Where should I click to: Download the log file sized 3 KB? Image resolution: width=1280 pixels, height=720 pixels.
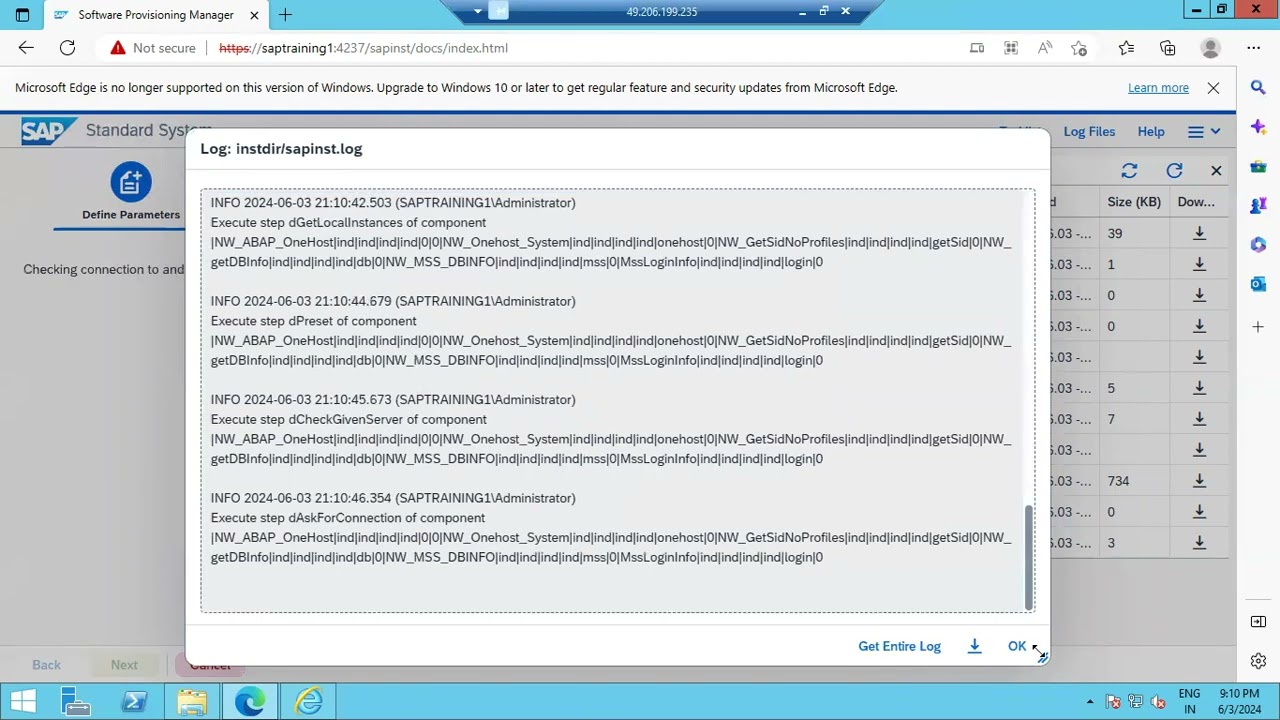tap(1199, 543)
